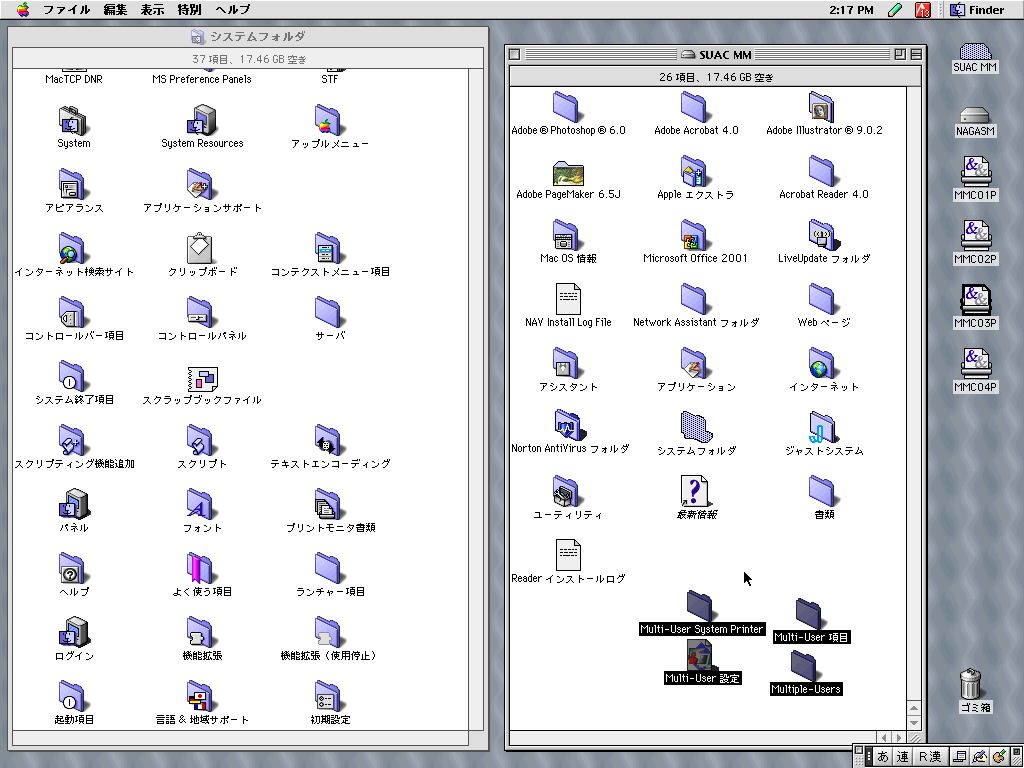Select the 初期設定 folder icon
Image resolution: width=1024 pixels, height=768 pixels.
click(x=328, y=697)
